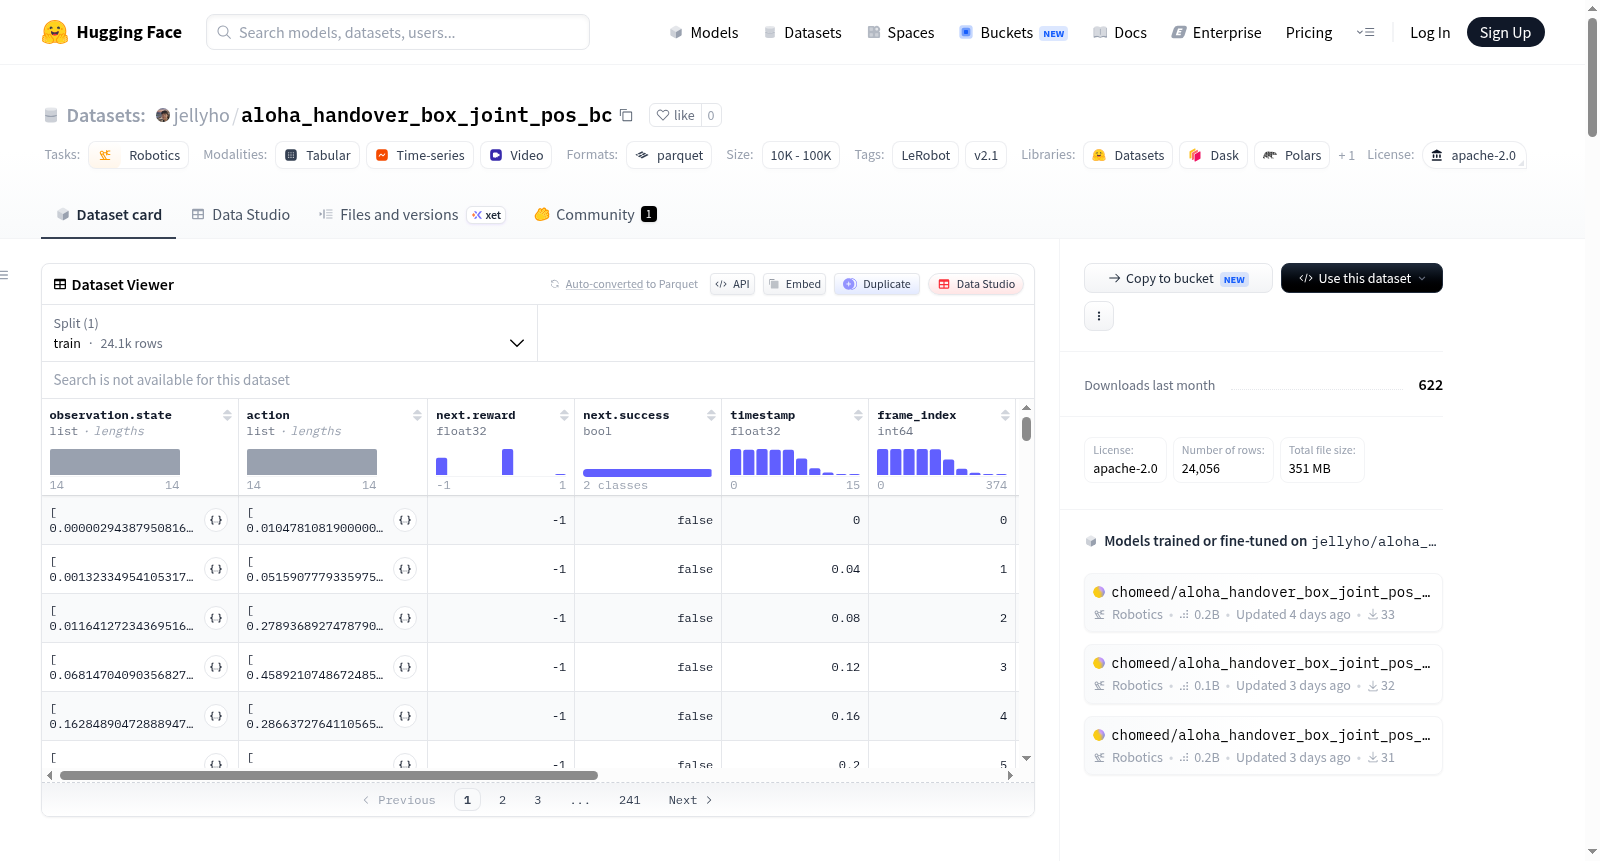Click Log In link
Viewport: 1600px width, 861px height.
click(1430, 32)
